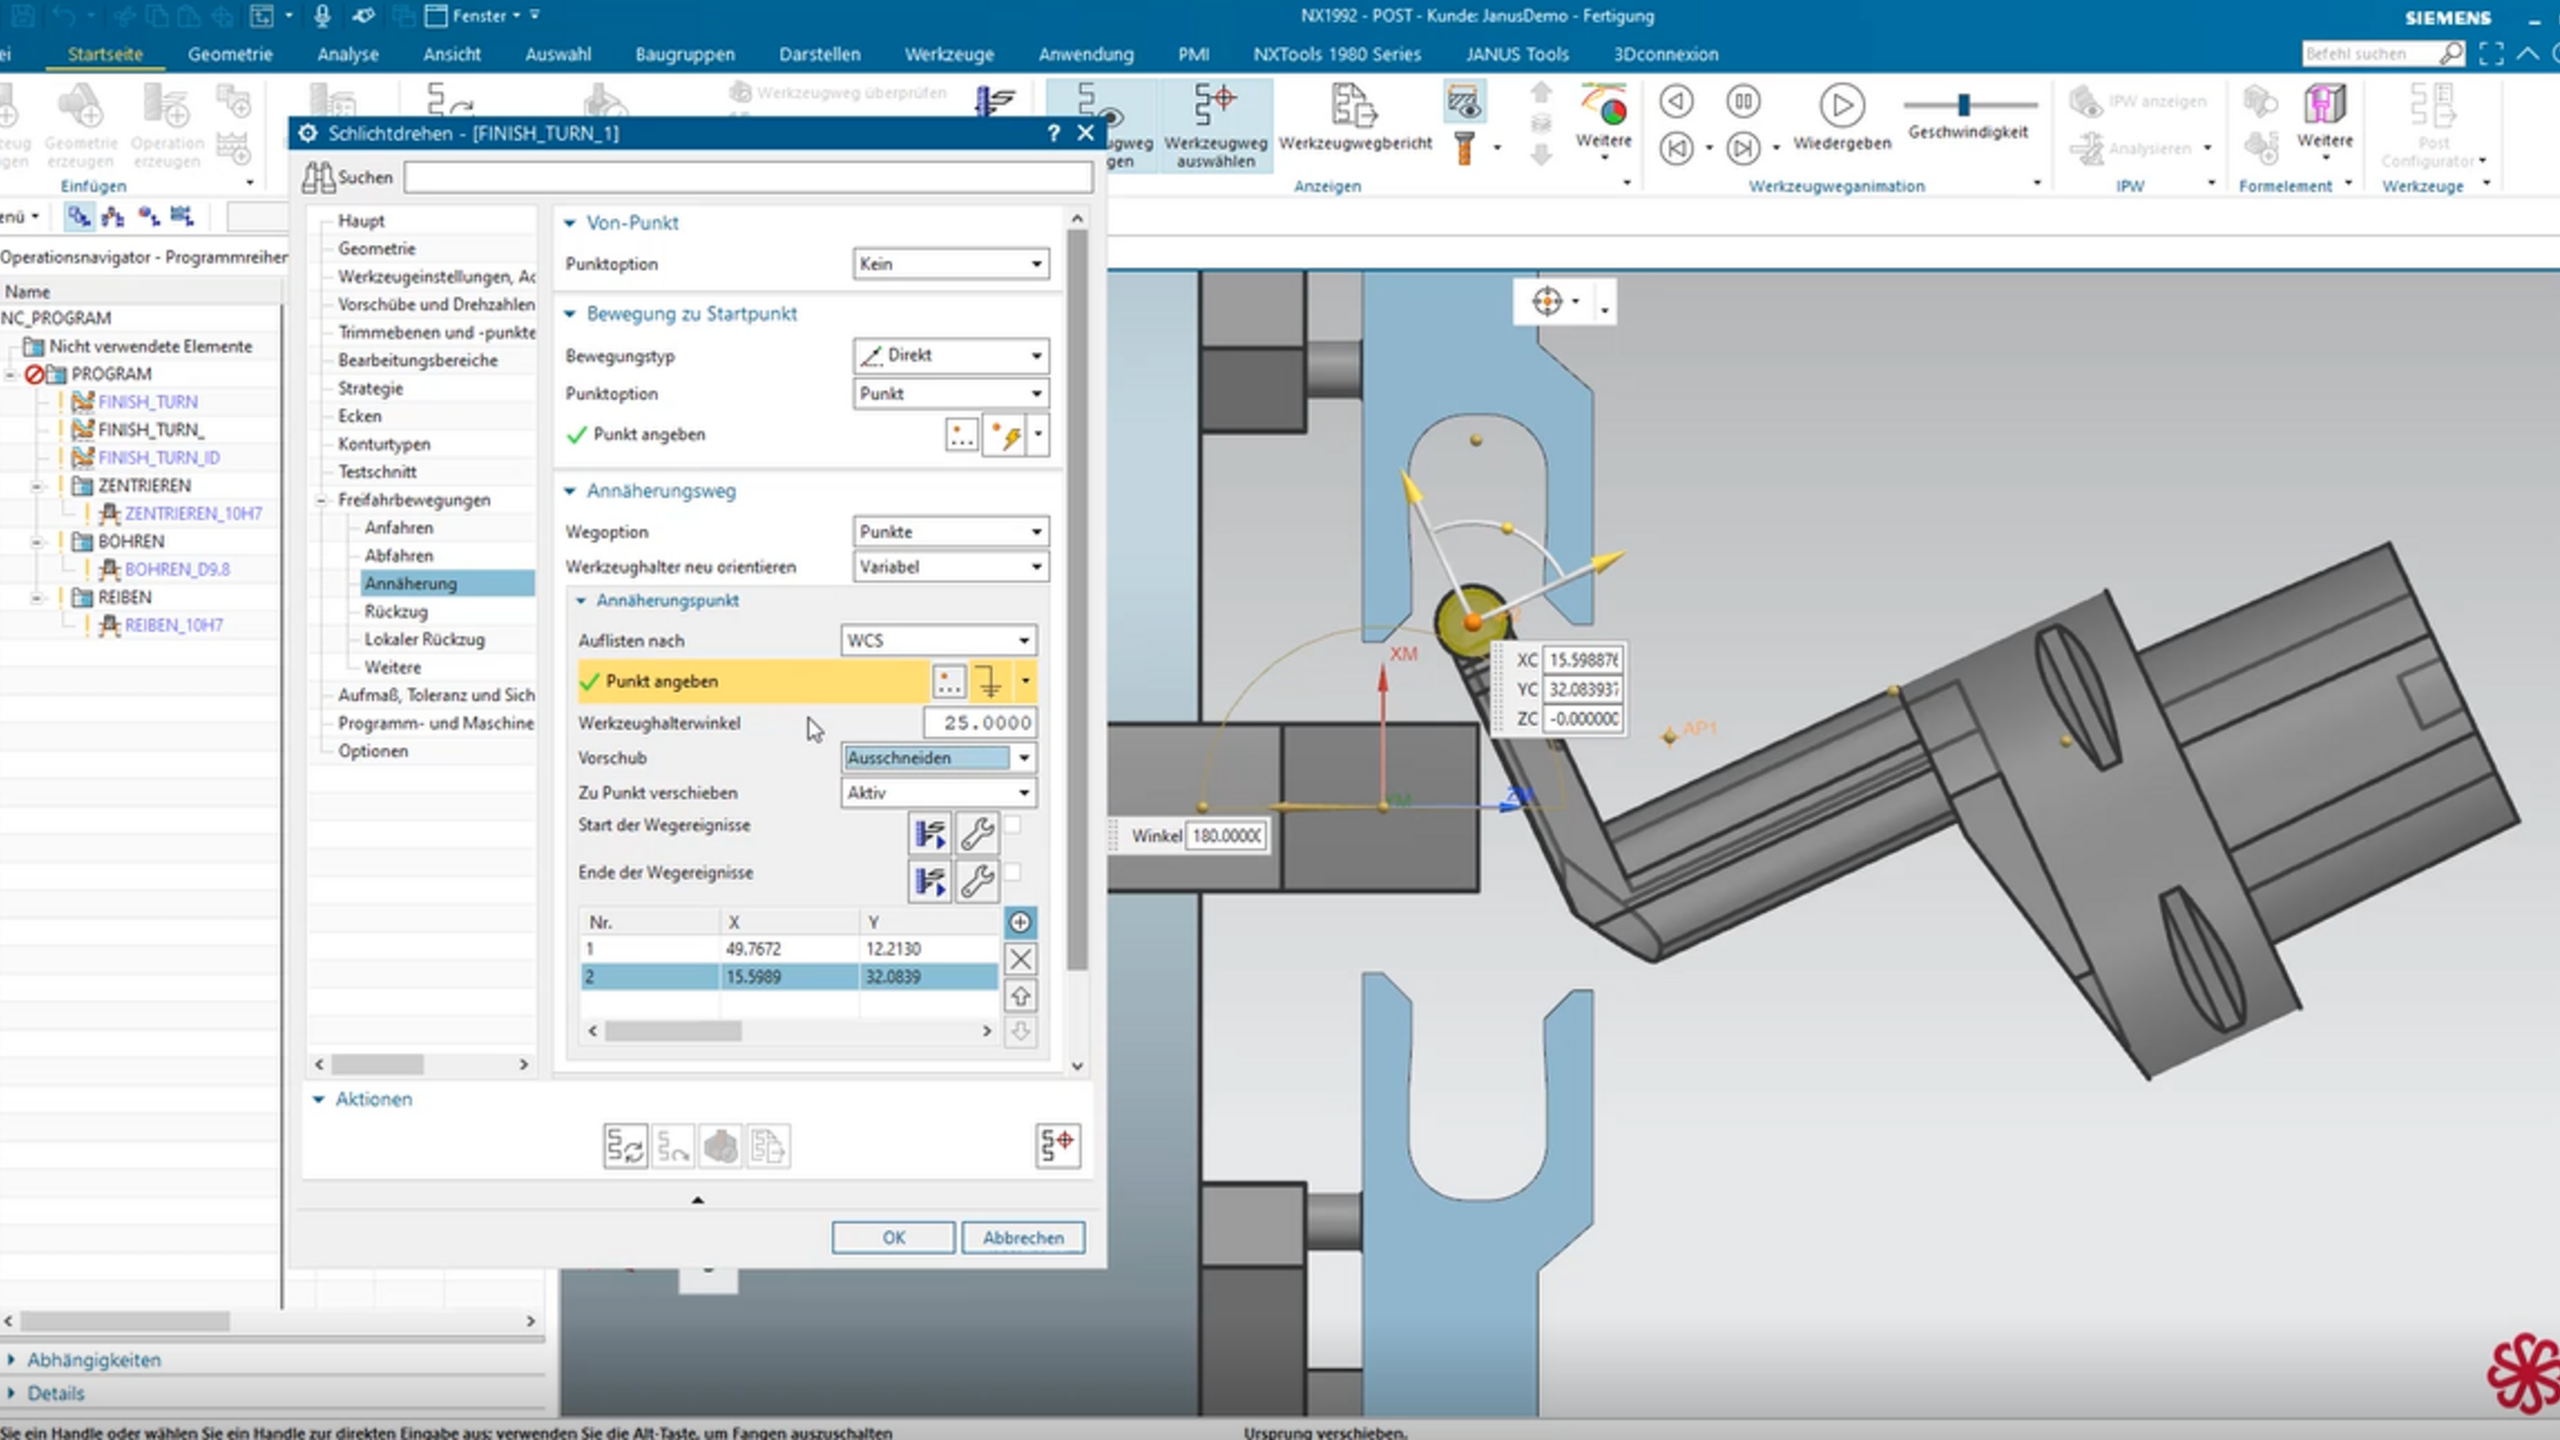
Task: Click the inferred point icon beside Annäherungspunkt
Action: (x=990, y=682)
